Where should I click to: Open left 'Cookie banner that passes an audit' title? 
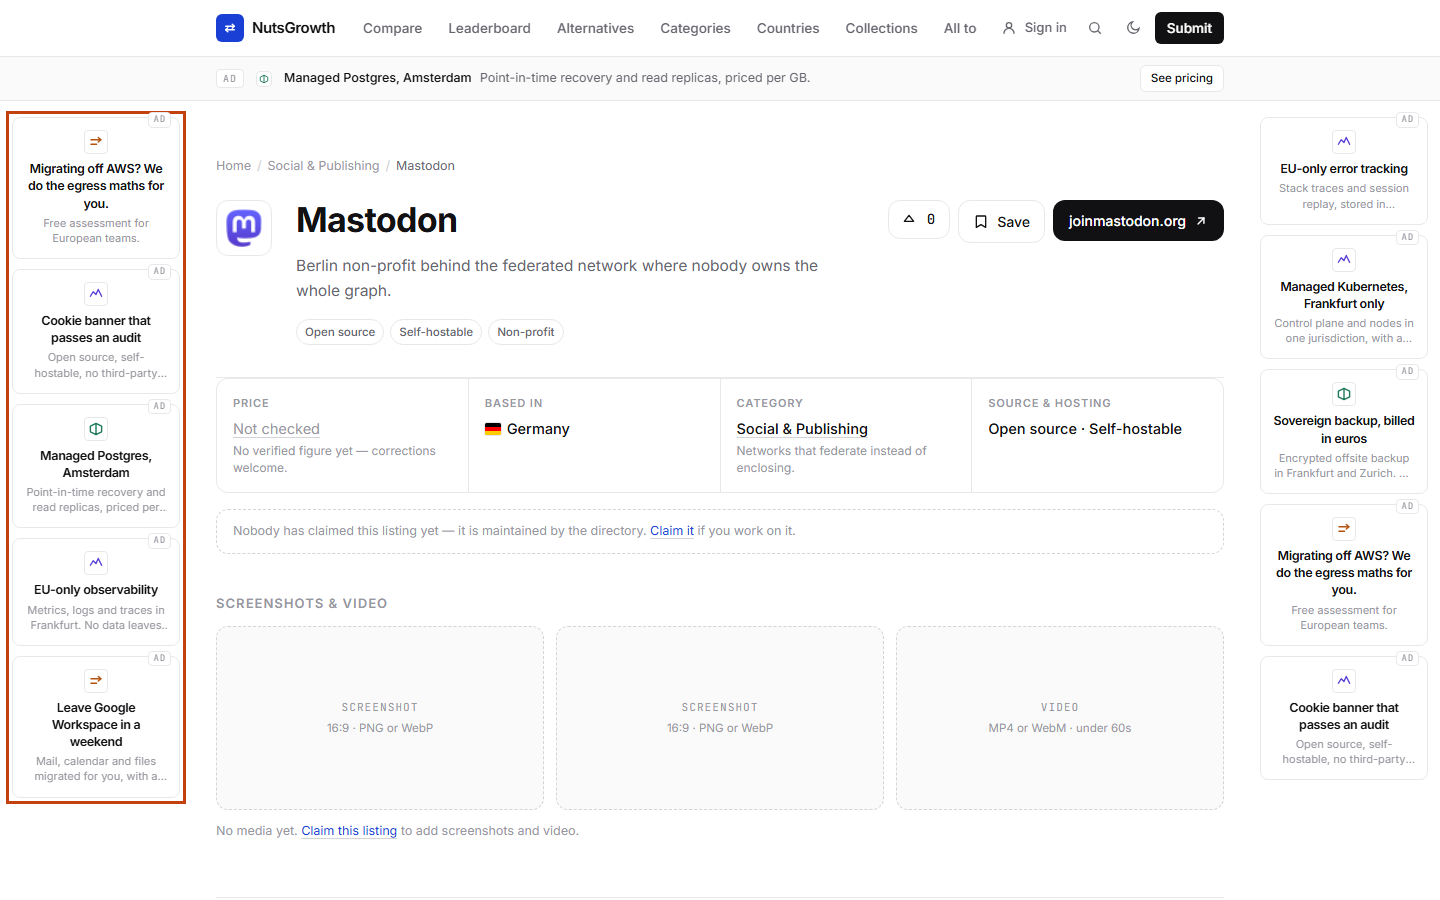click(x=96, y=329)
